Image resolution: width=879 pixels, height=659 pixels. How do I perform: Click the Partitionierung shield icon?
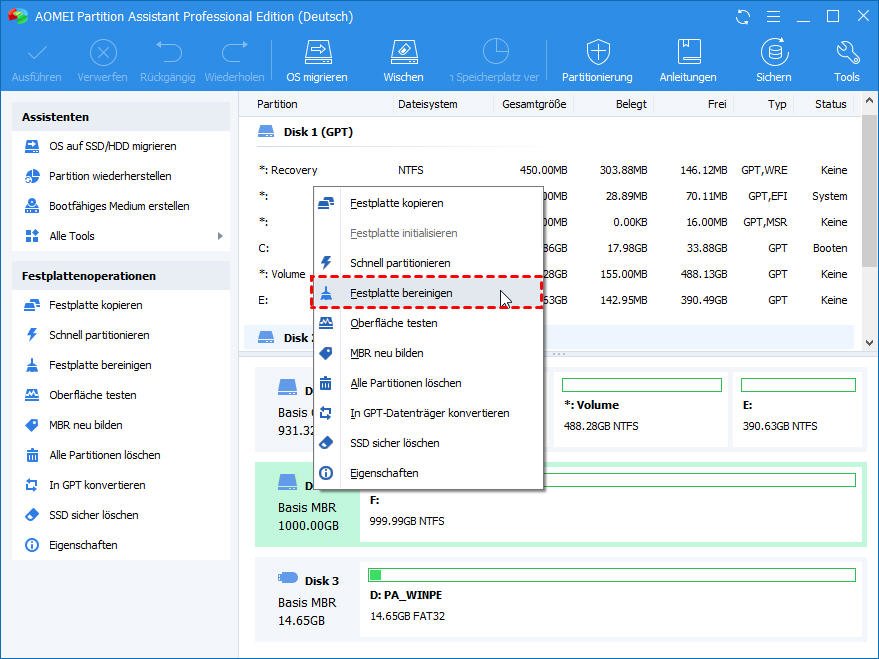pos(597,52)
